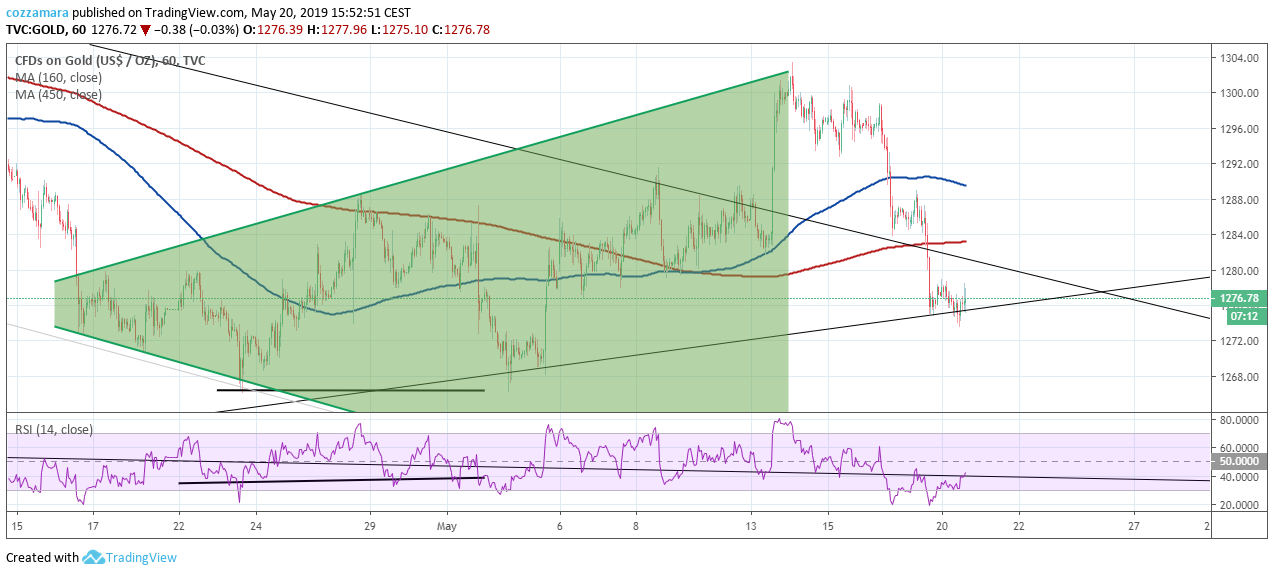1274x575 pixels.
Task: Click the MA (450, close) indicator label
Action: coord(58,95)
